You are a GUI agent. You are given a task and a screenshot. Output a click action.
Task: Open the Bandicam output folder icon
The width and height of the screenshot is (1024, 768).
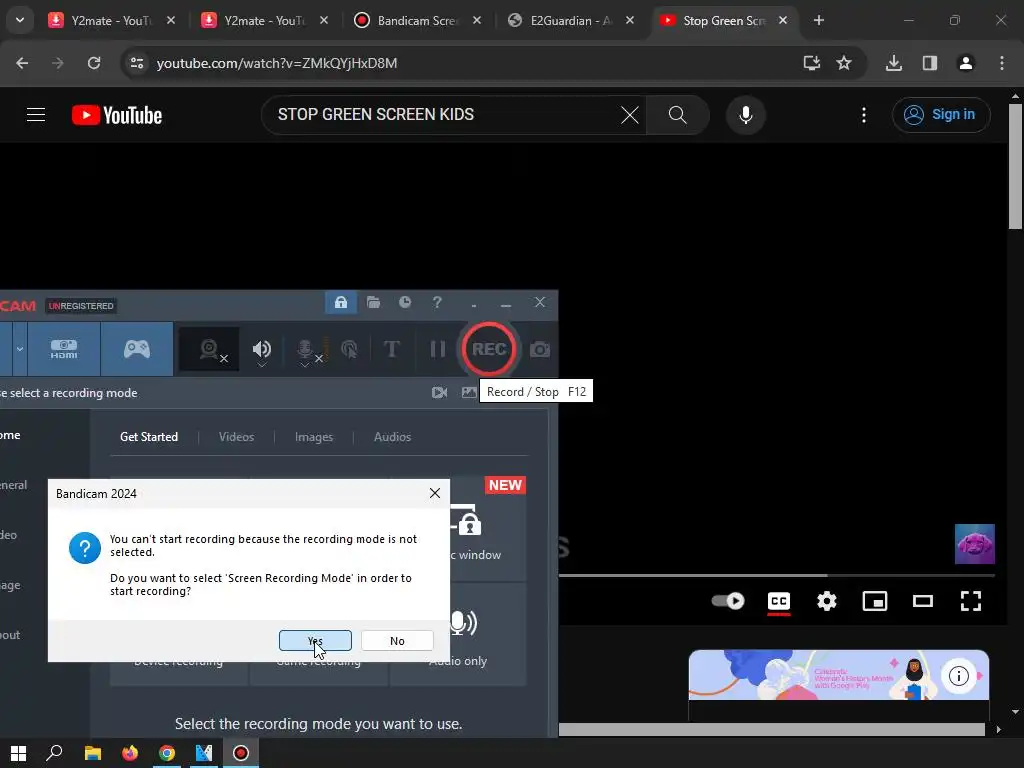374,302
